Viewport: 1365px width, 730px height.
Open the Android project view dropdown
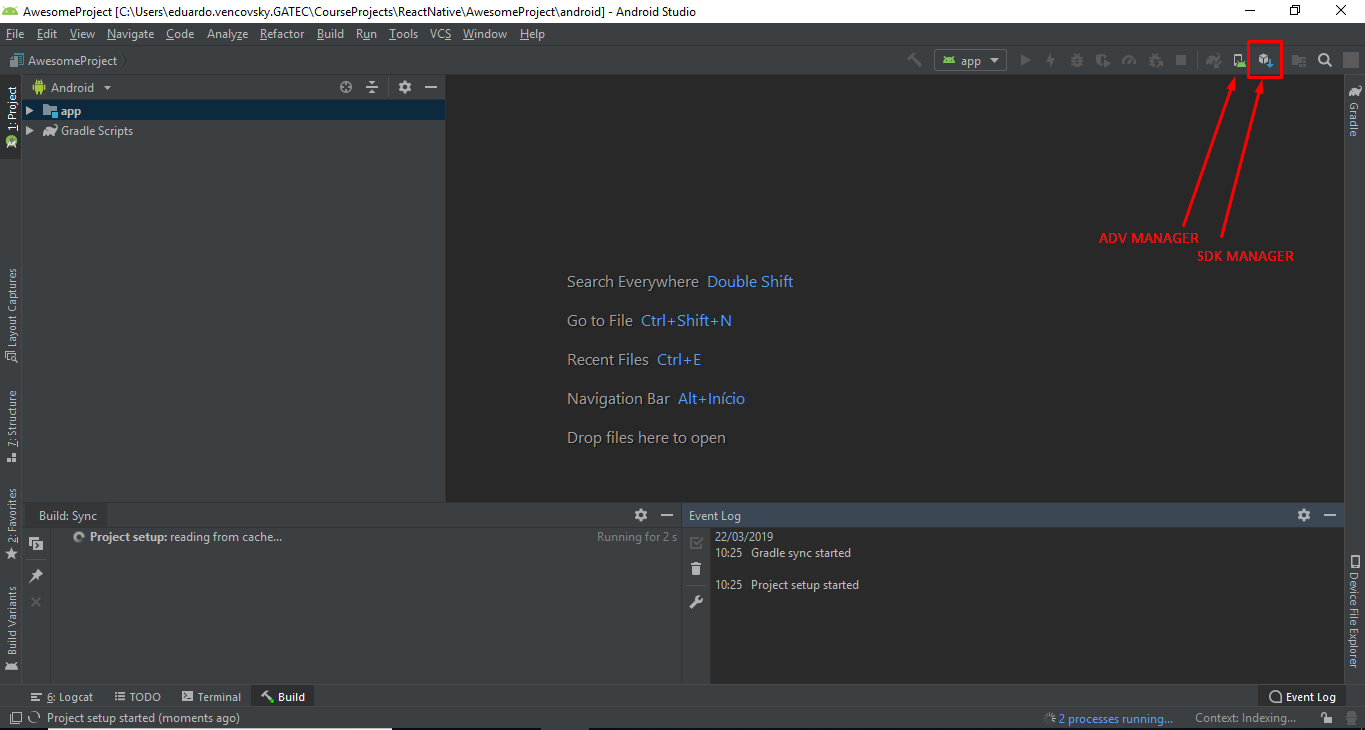click(x=72, y=87)
